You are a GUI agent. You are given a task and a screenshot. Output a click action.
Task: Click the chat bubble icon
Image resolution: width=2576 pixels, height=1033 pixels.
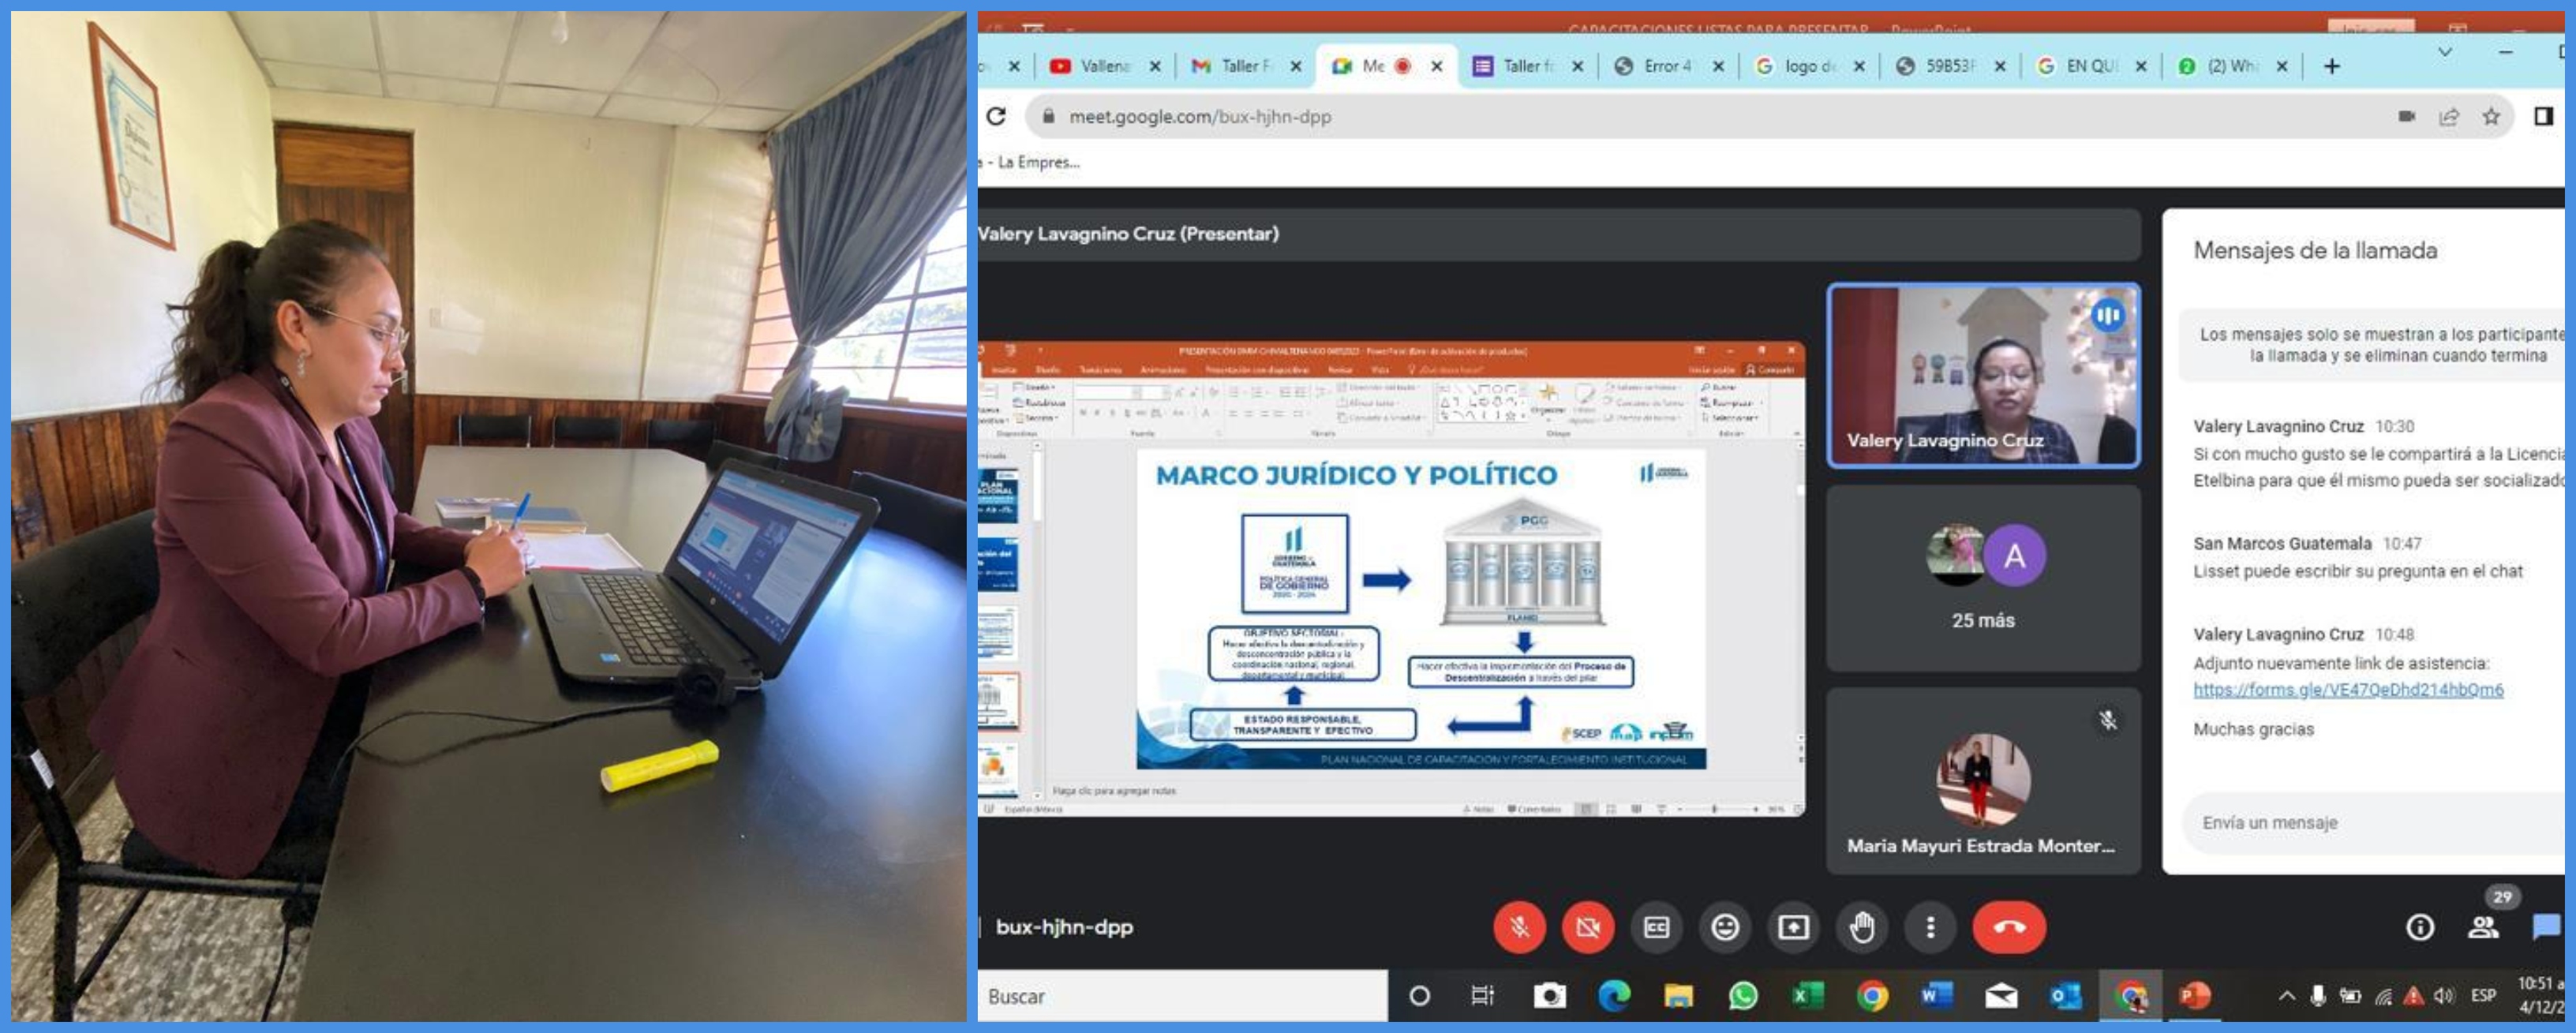(2546, 928)
